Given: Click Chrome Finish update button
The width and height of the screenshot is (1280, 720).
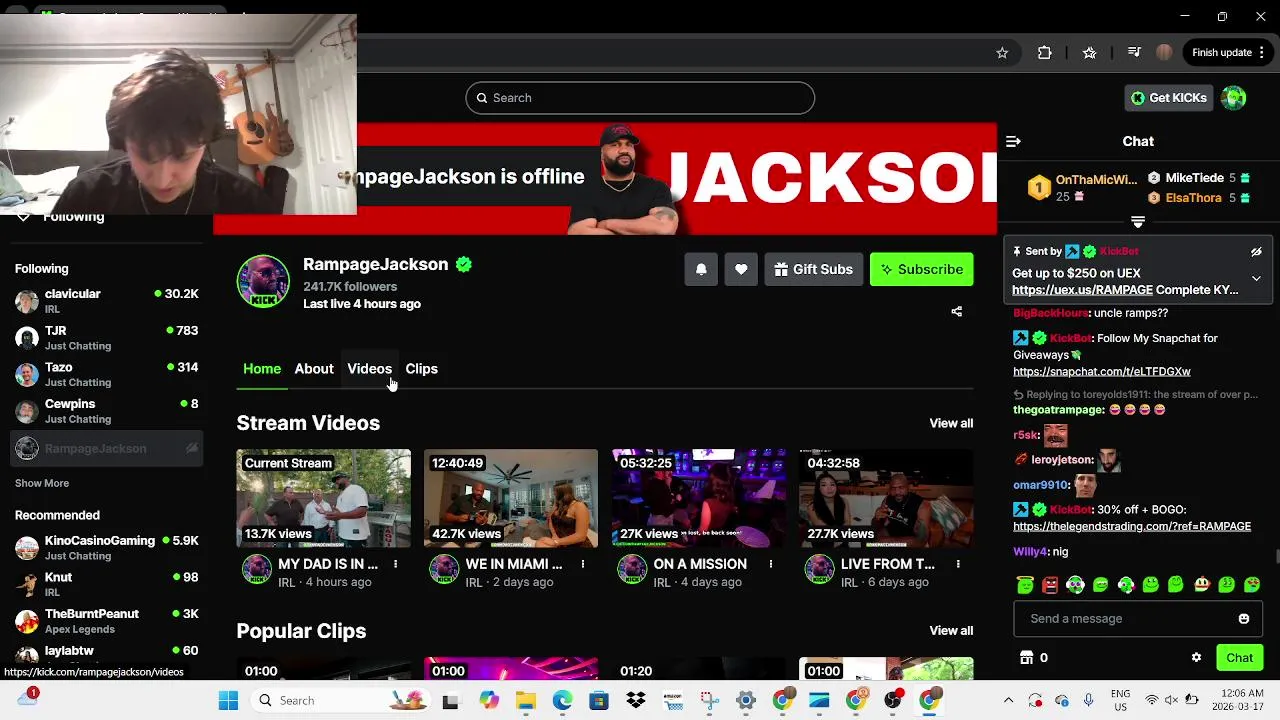Looking at the screenshot, I should (x=1229, y=53).
